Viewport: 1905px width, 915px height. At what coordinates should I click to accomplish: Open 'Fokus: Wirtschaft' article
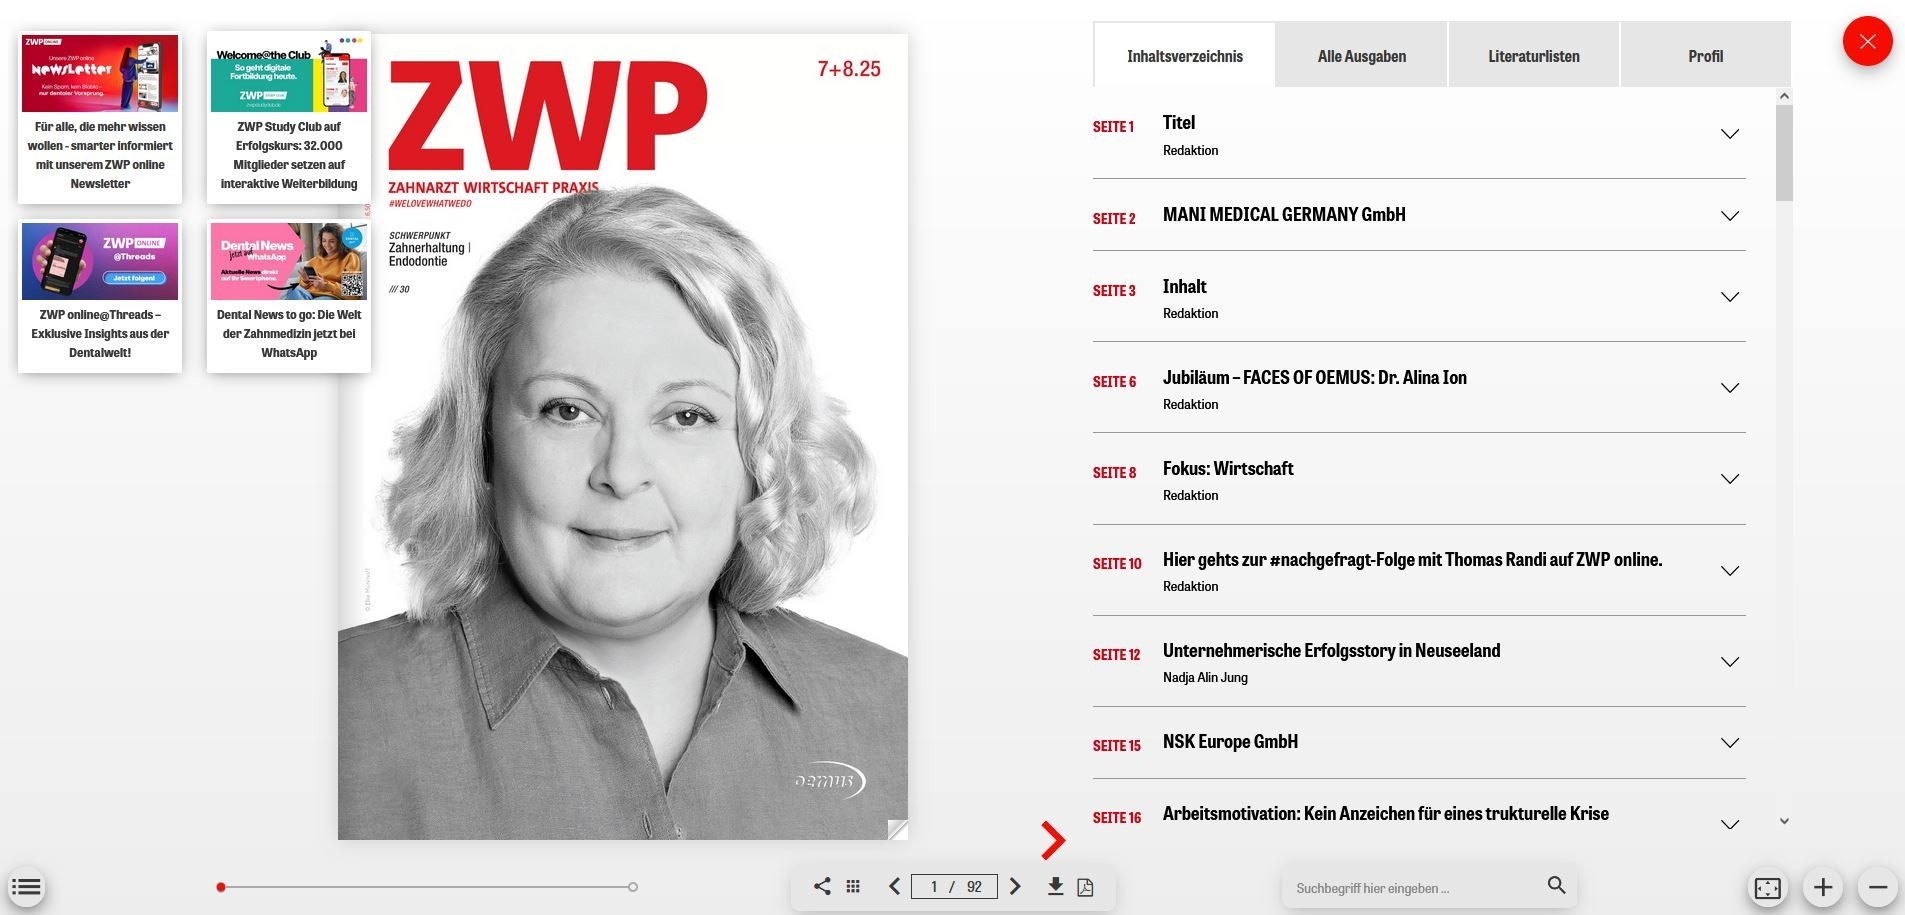(1228, 468)
